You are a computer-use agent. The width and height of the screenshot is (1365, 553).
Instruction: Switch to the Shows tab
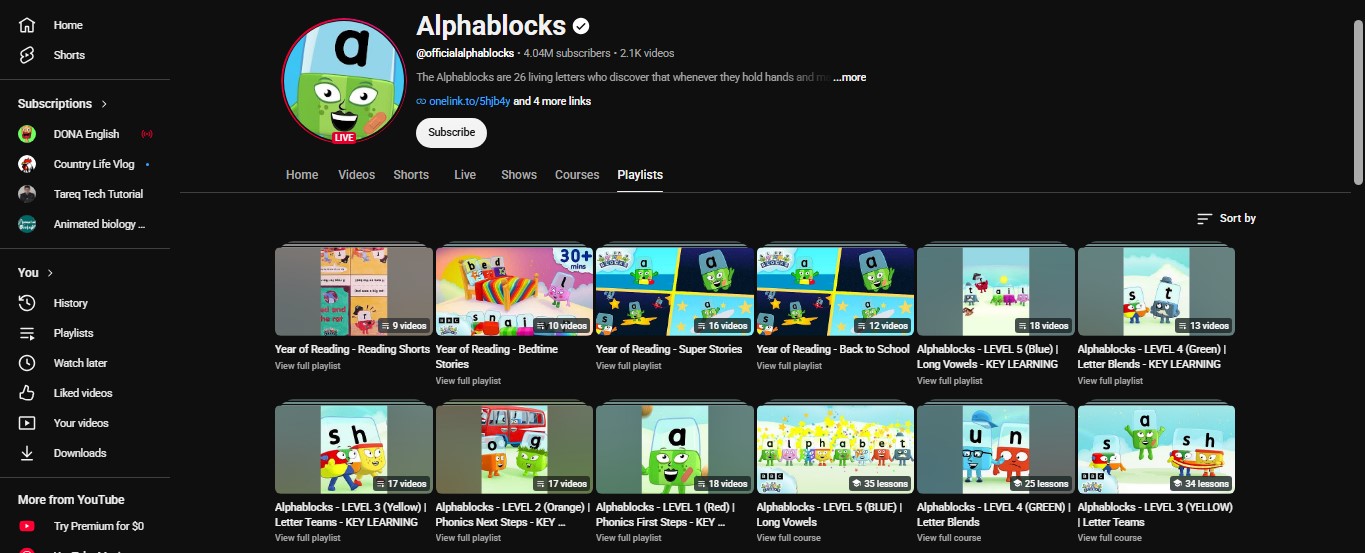[519, 175]
